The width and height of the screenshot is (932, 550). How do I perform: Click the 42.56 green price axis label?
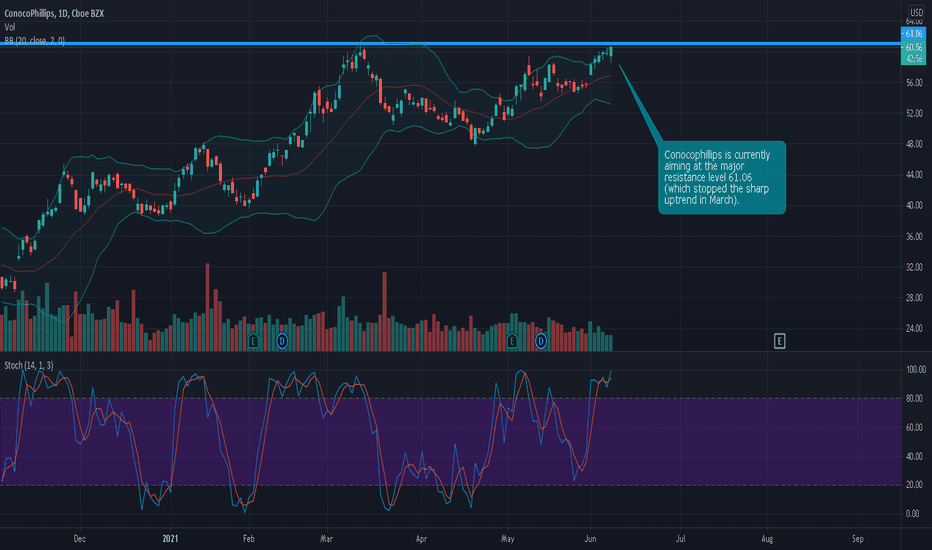(913, 59)
